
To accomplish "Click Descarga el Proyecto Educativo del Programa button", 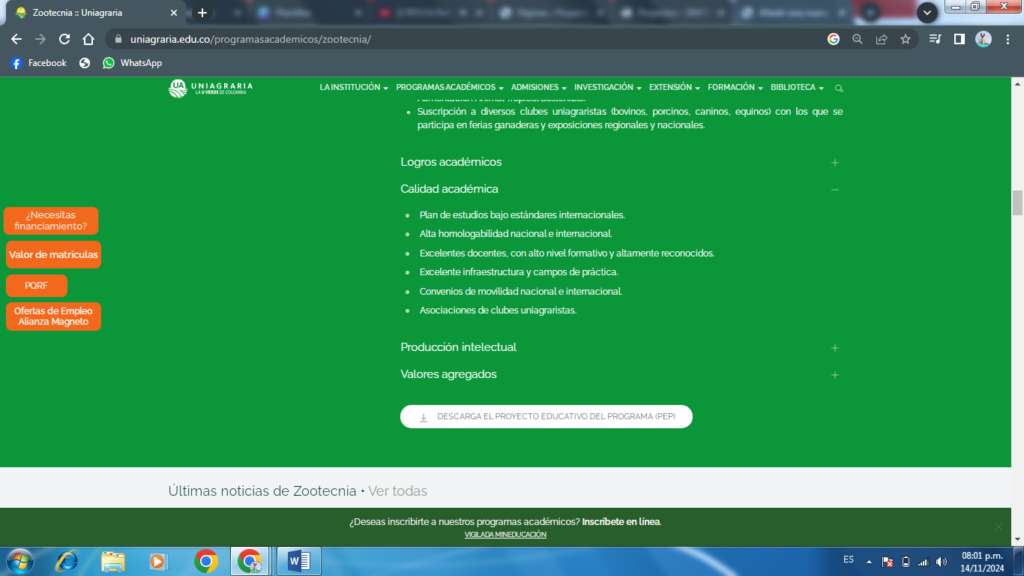I will pos(546,416).
